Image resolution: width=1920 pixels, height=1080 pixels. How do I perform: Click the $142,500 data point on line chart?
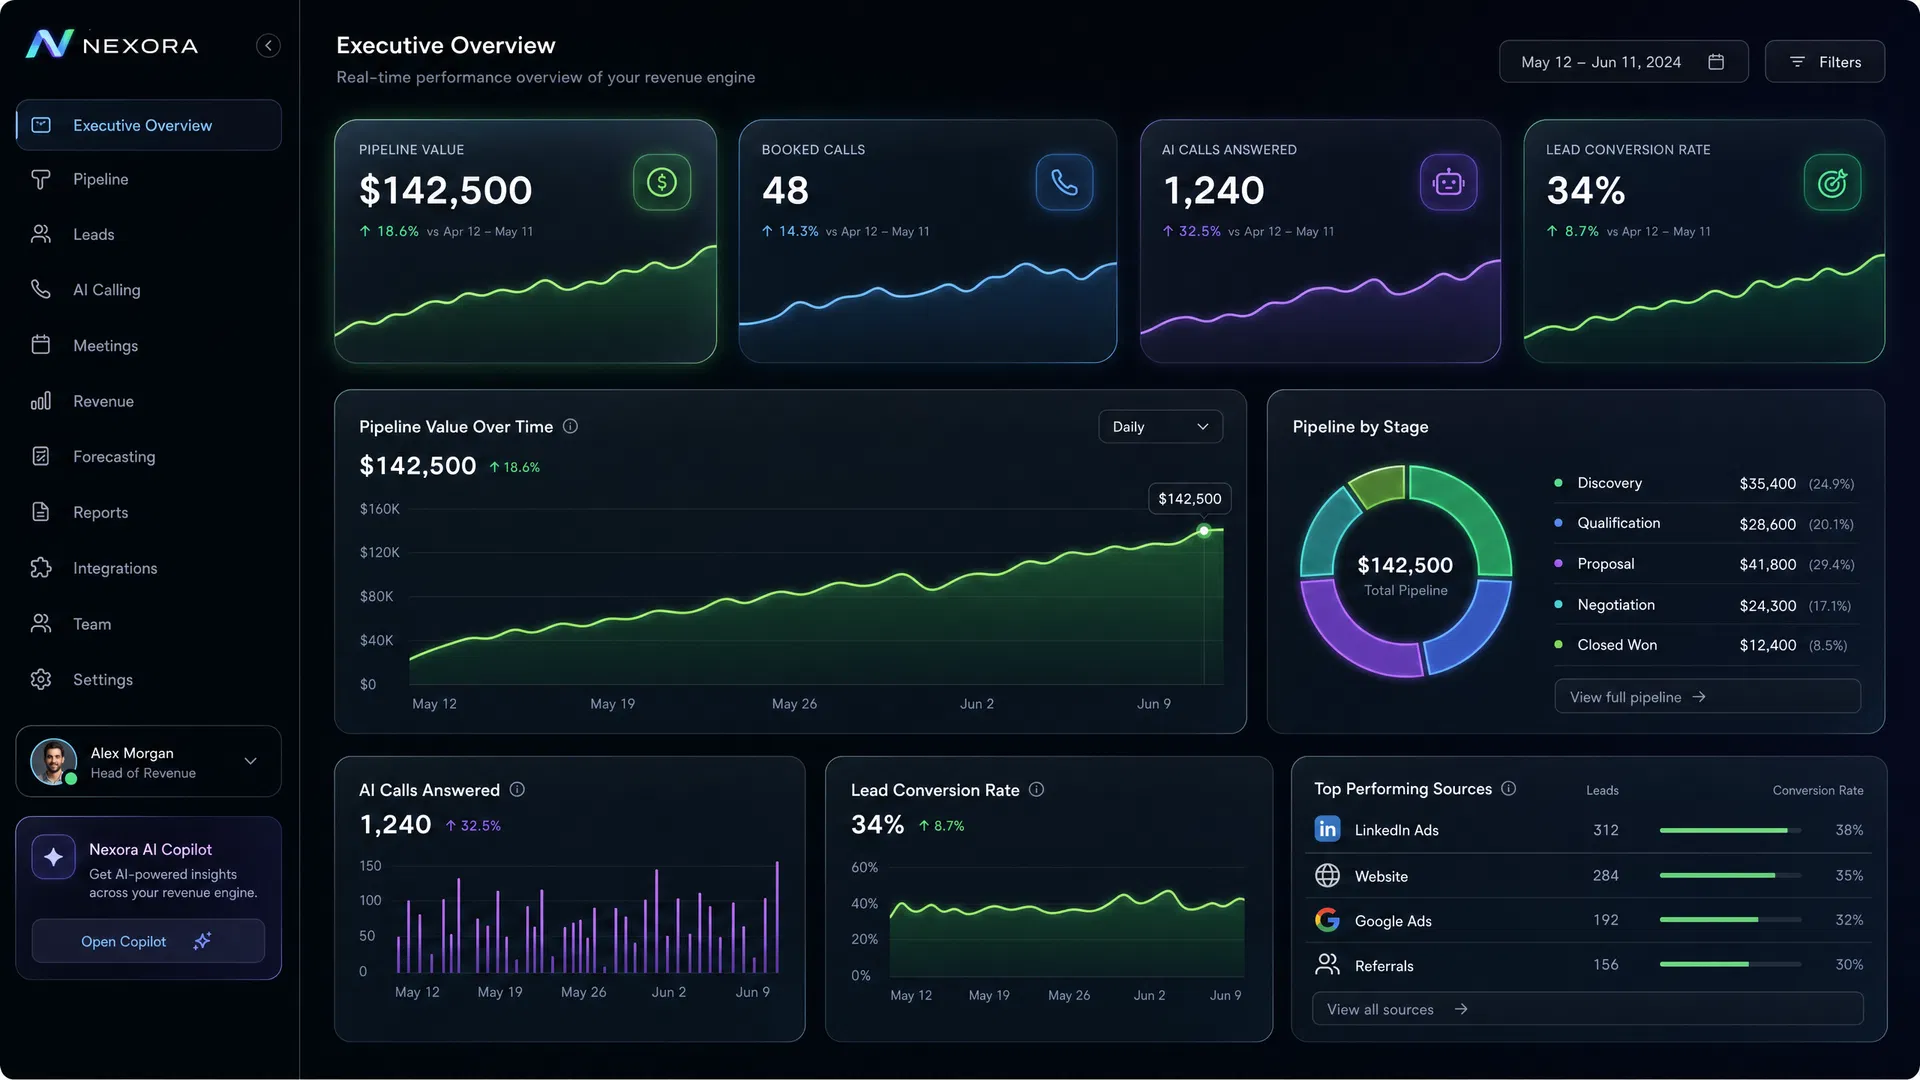click(1204, 531)
